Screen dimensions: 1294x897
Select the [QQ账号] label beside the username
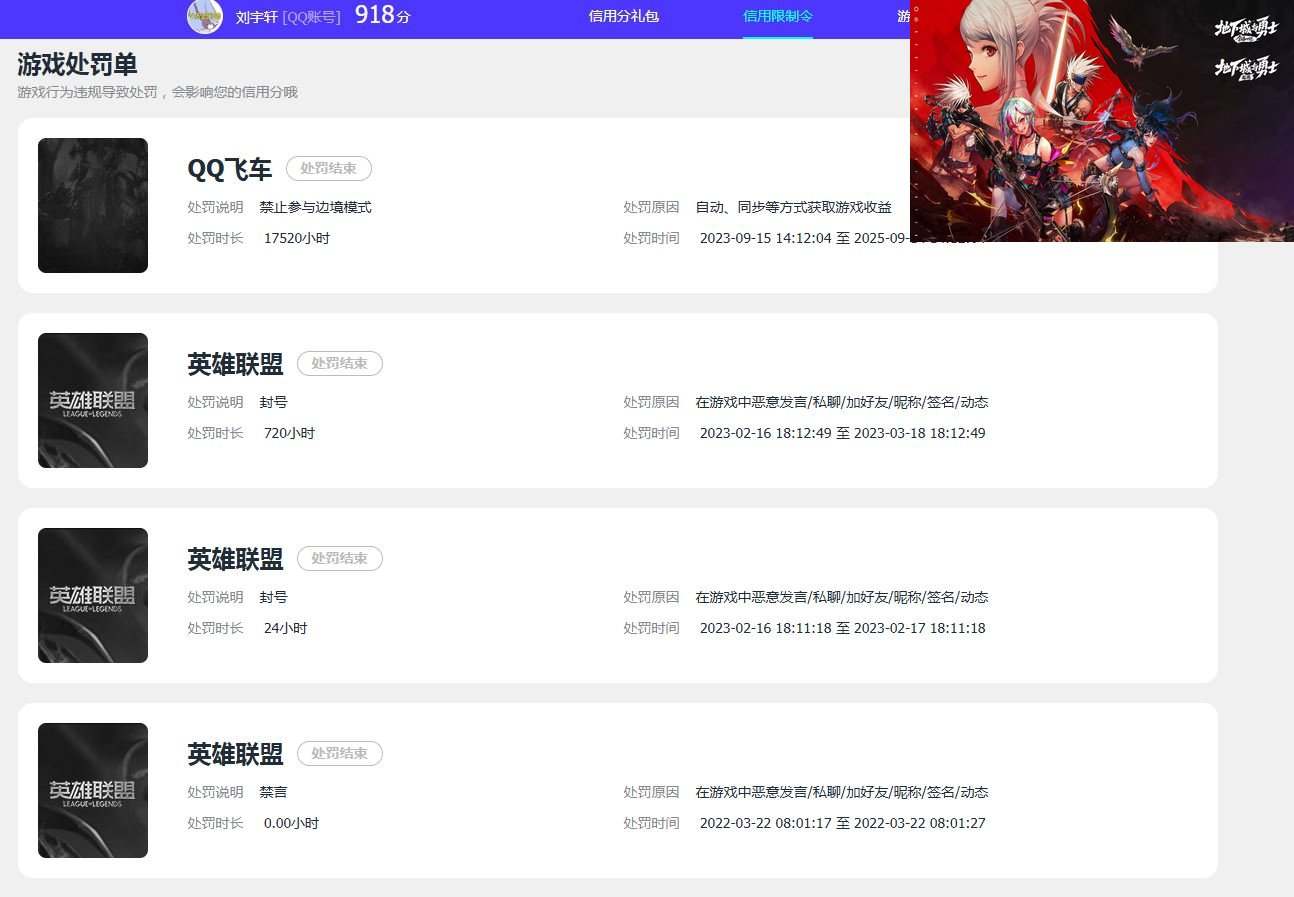pos(312,17)
